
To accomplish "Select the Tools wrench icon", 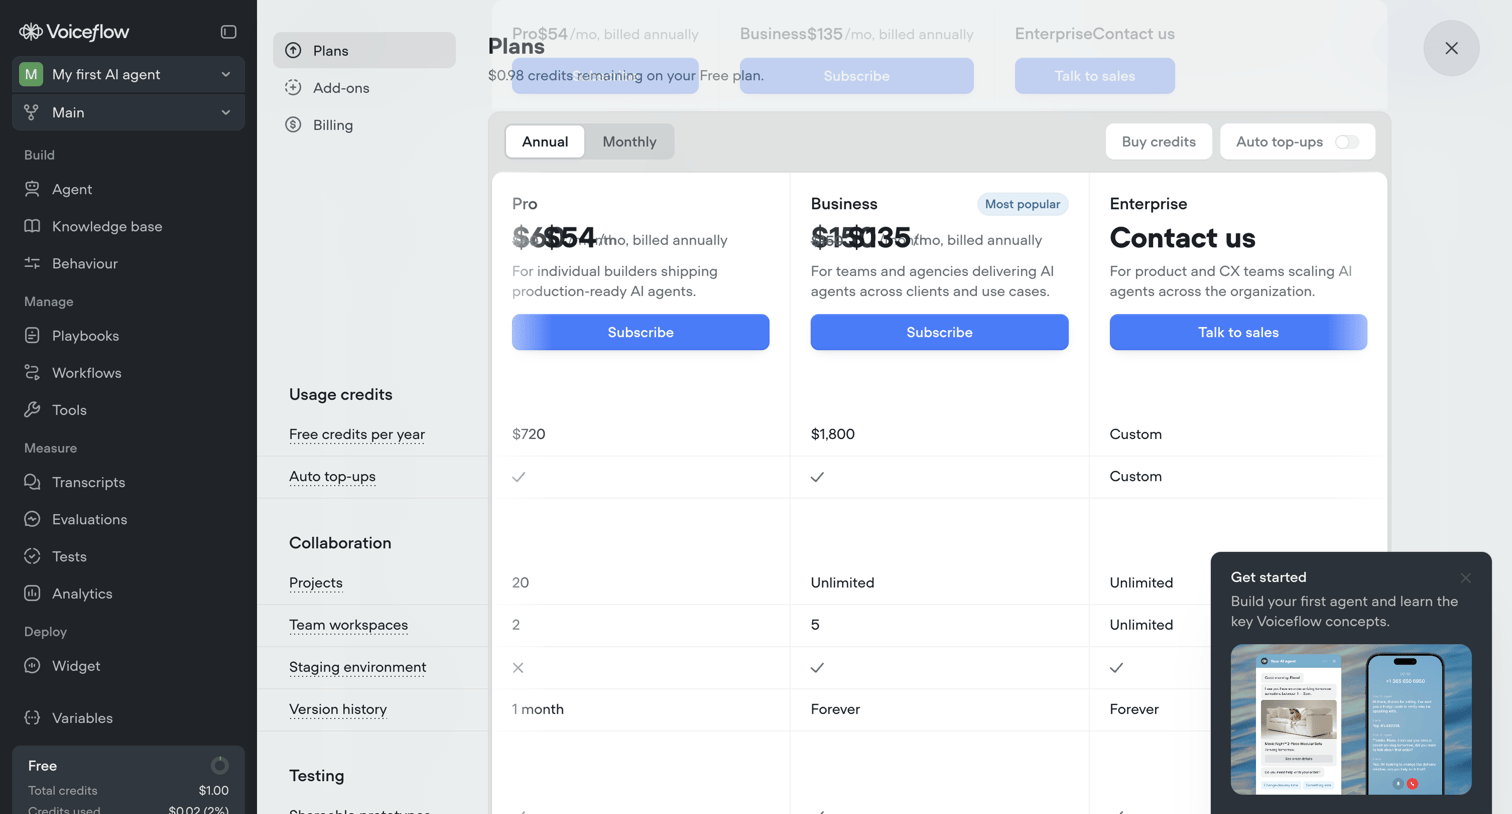I will click(x=32, y=410).
